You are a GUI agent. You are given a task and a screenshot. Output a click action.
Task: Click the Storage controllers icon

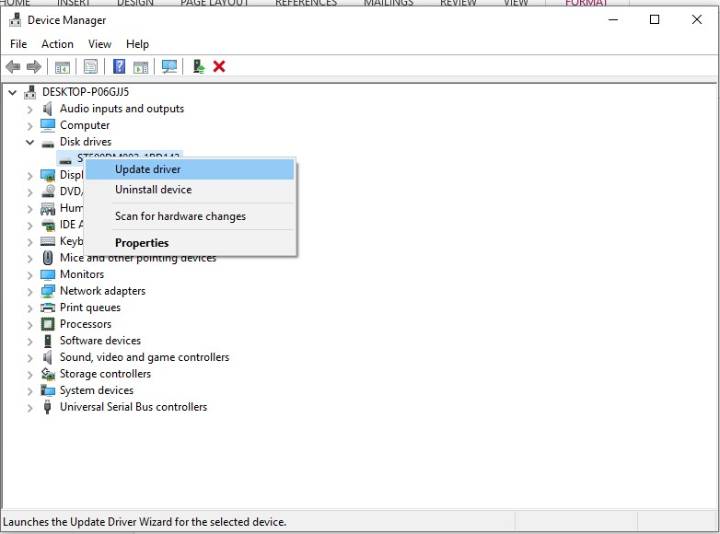pyautogui.click(x=48, y=374)
